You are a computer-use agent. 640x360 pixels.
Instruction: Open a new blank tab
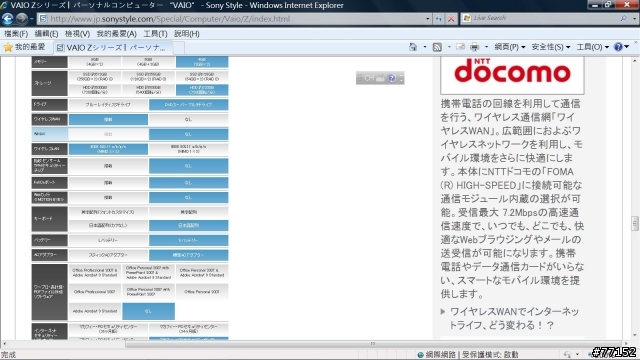(178, 48)
